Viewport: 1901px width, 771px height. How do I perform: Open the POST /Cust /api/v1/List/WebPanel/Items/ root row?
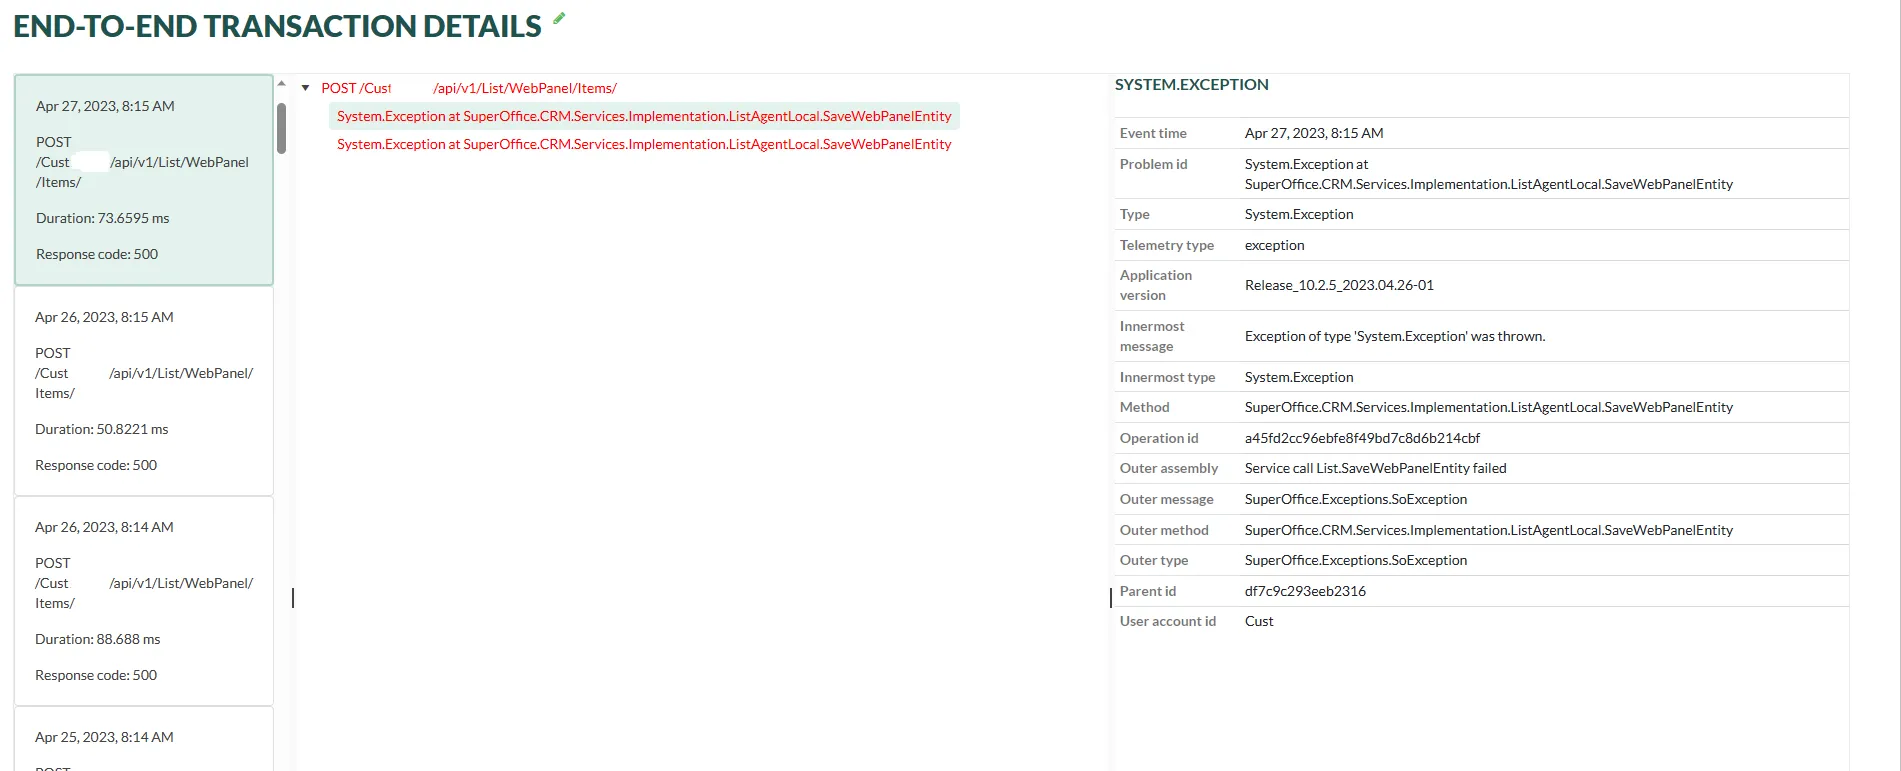pos(469,88)
